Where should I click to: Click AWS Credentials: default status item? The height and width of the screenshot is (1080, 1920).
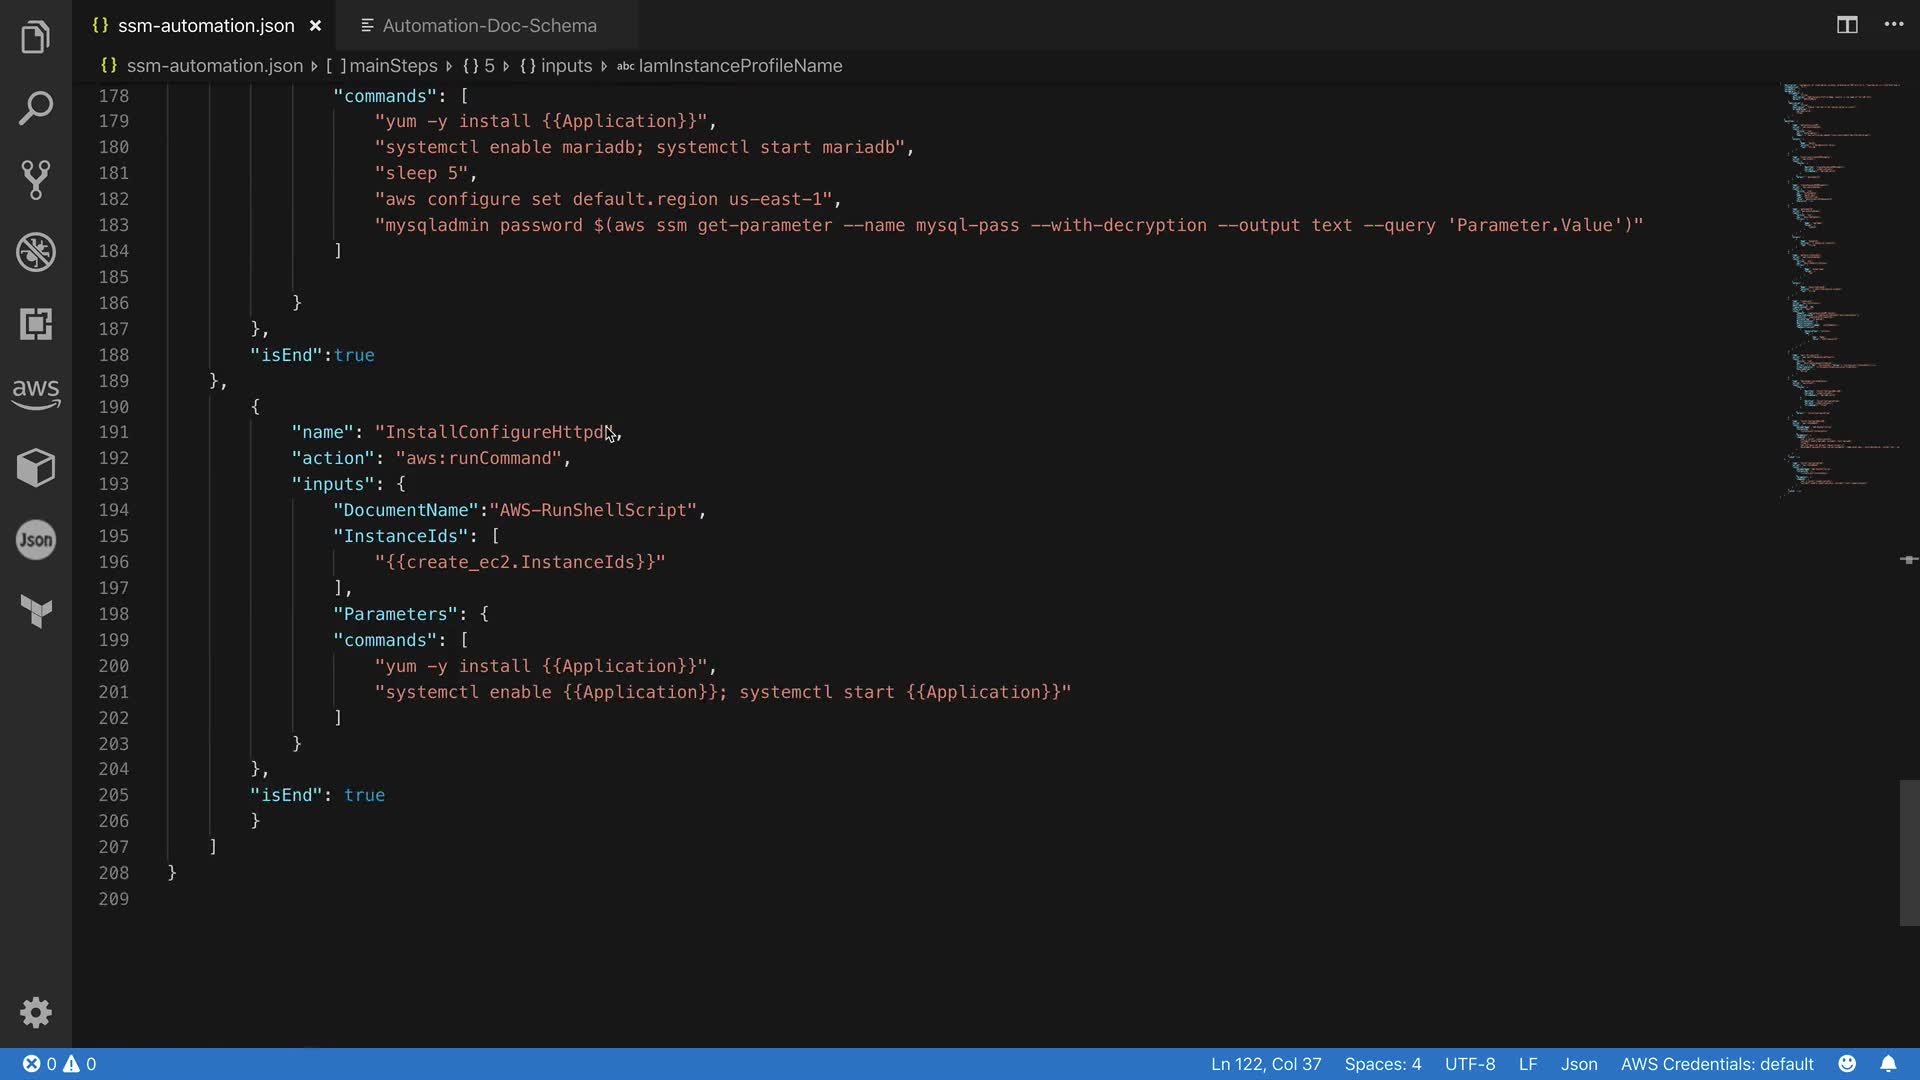click(x=1716, y=1064)
